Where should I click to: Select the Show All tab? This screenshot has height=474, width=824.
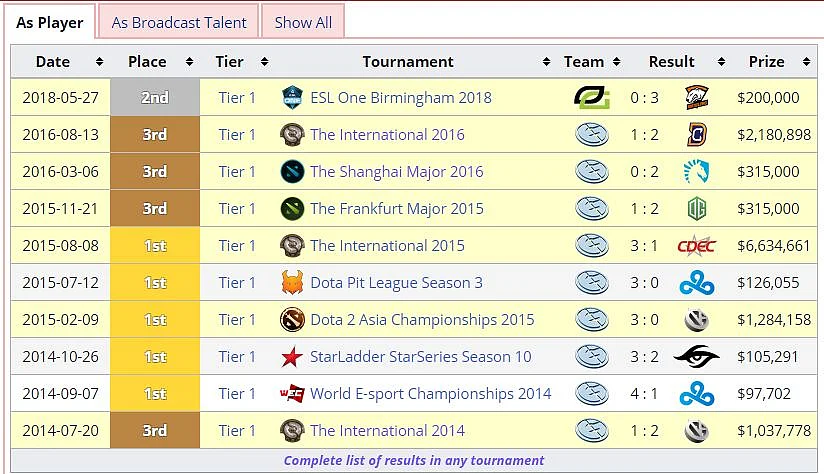[x=303, y=23]
